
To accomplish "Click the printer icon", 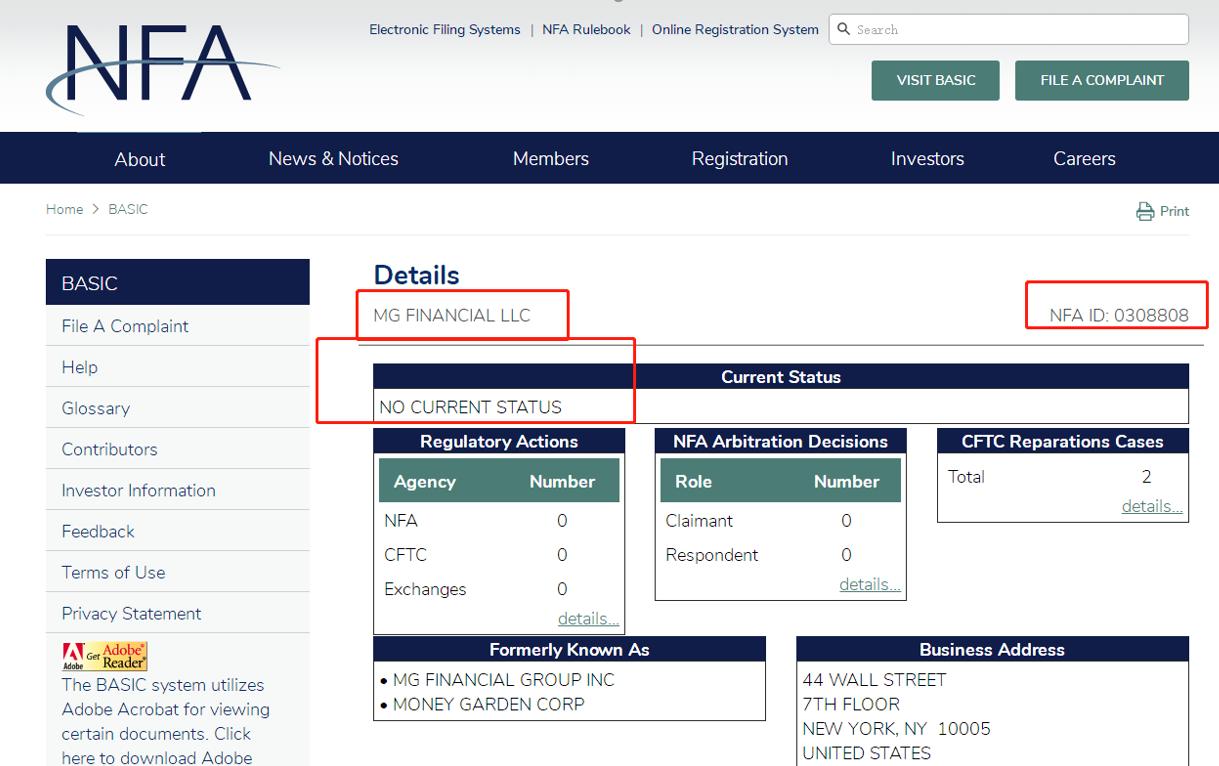I will coord(1145,211).
